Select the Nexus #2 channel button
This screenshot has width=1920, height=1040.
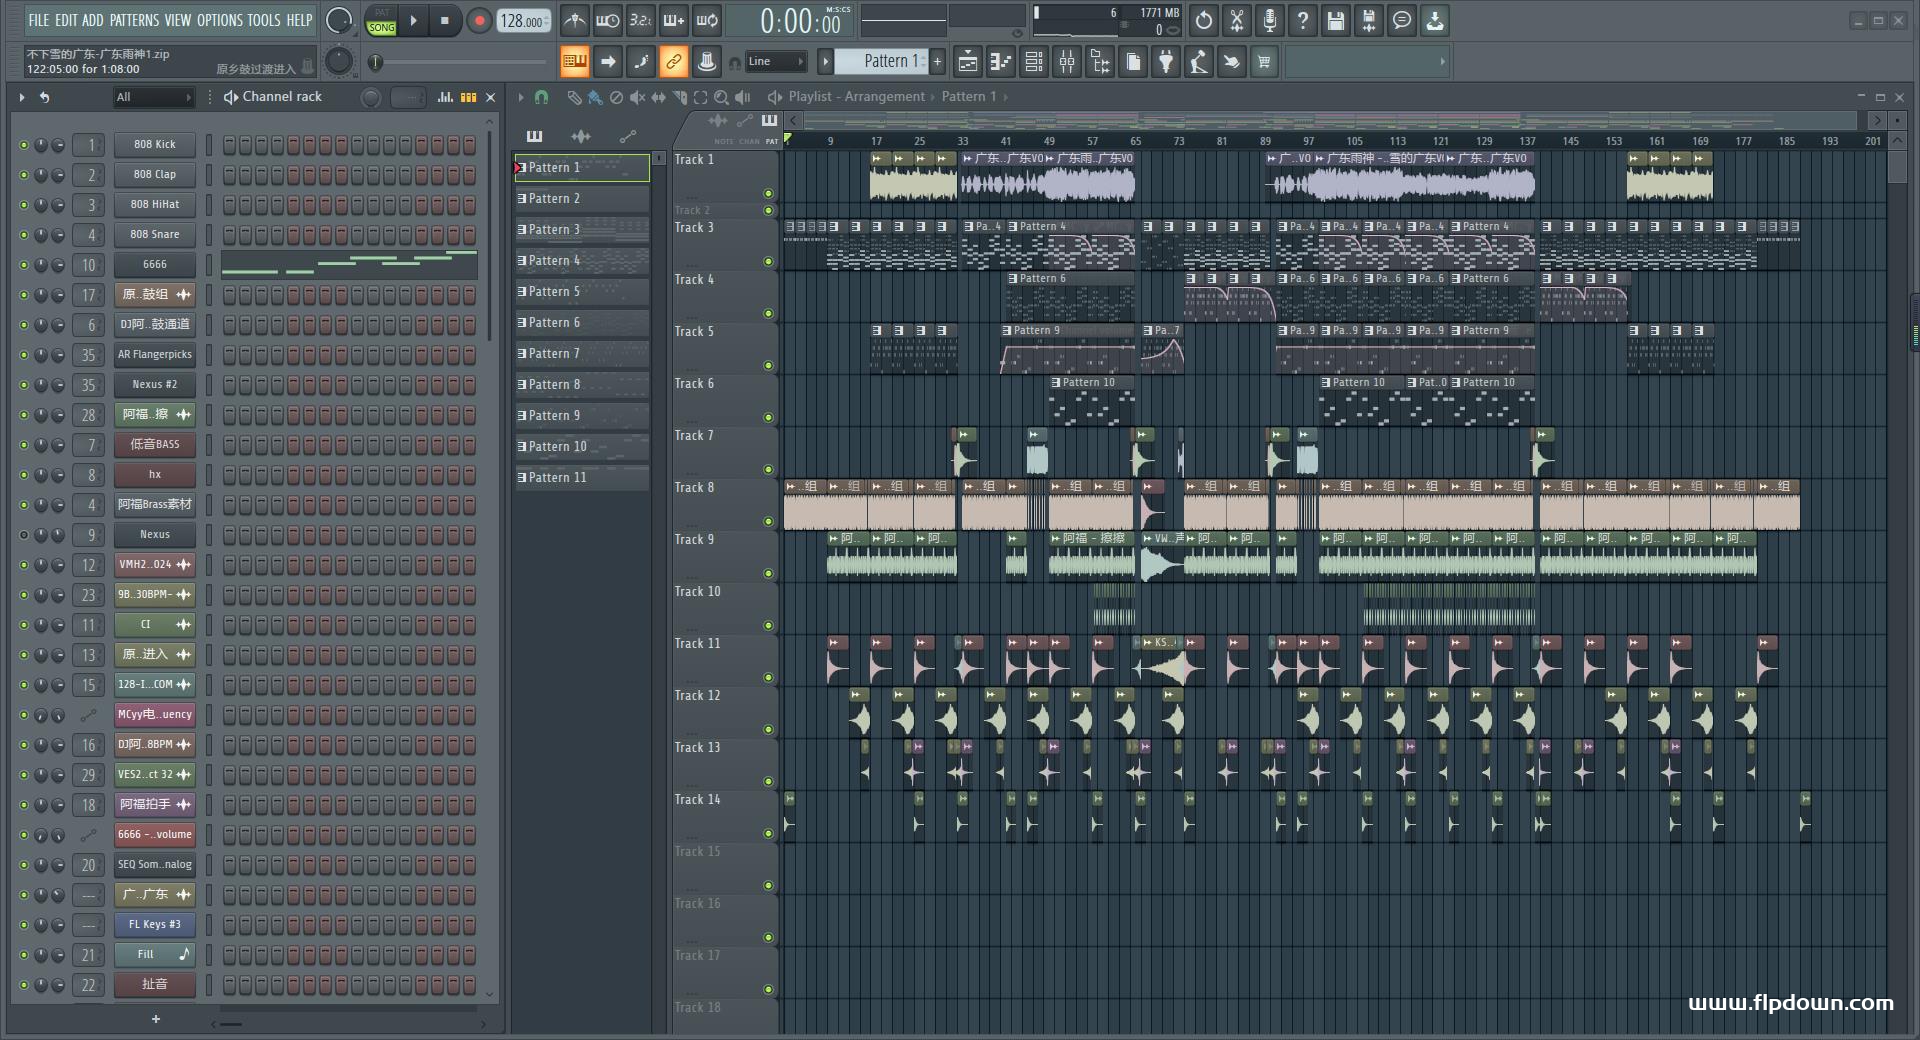tap(155, 385)
